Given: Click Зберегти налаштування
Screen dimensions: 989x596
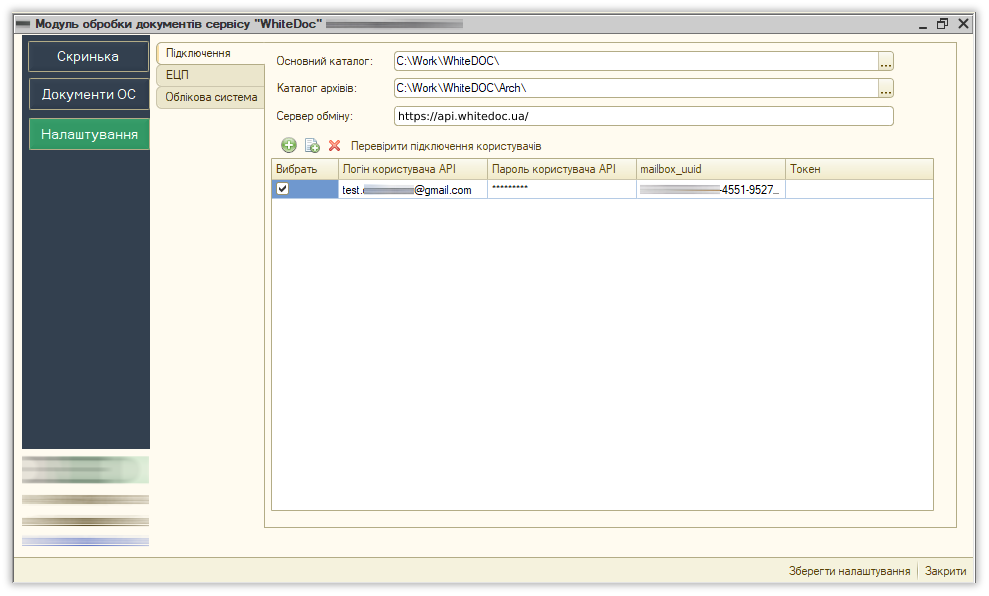Looking at the screenshot, I should coord(849,571).
